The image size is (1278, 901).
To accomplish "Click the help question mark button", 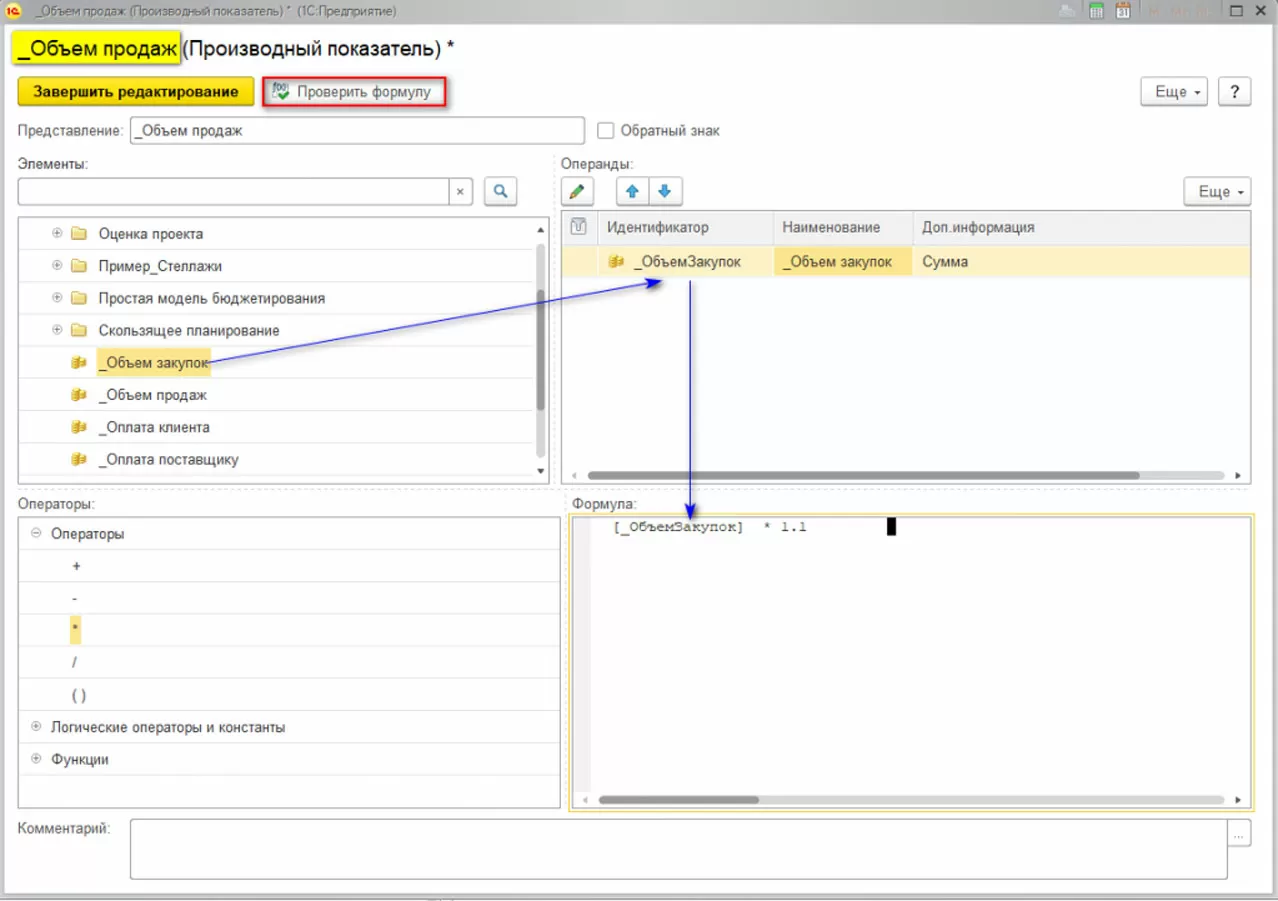I will pos(1235,92).
